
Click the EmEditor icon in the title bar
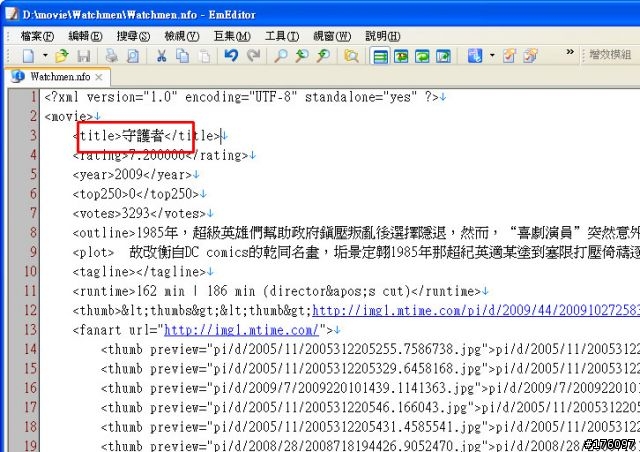[11, 14]
